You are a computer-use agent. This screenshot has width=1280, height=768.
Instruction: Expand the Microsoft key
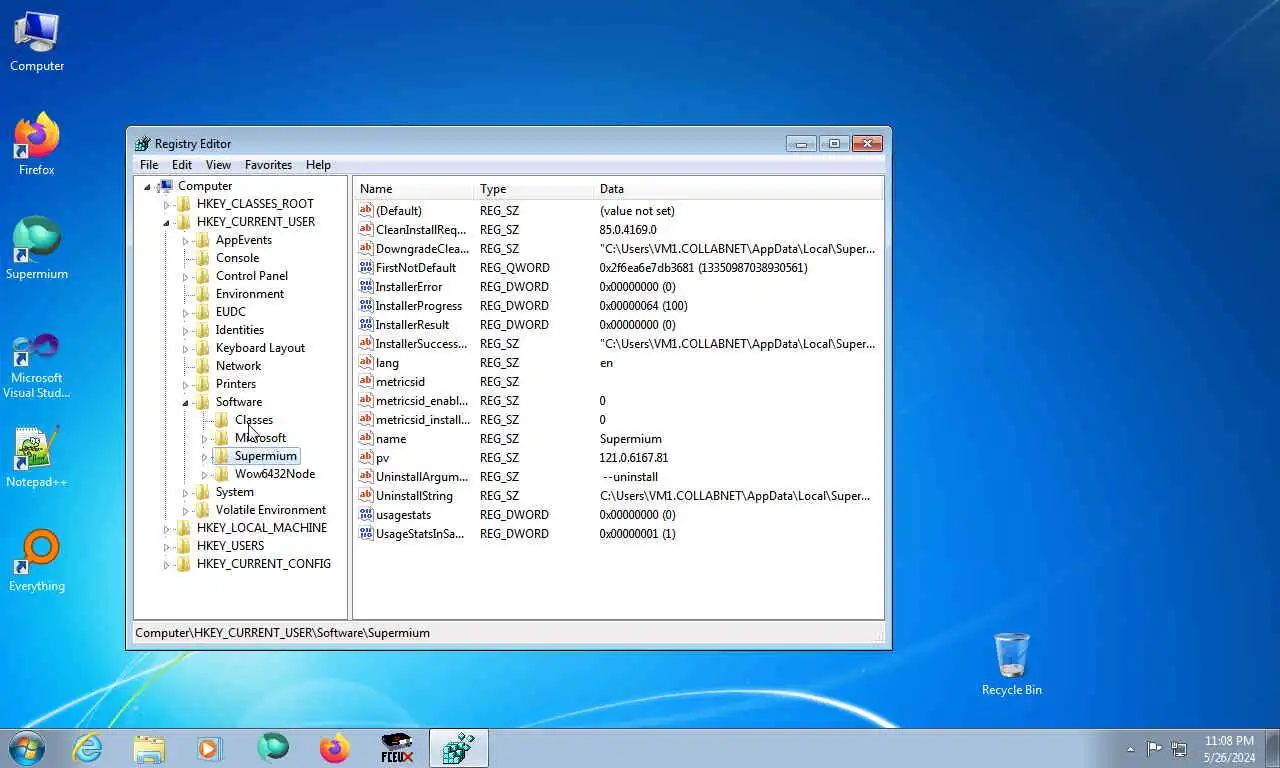(204, 438)
